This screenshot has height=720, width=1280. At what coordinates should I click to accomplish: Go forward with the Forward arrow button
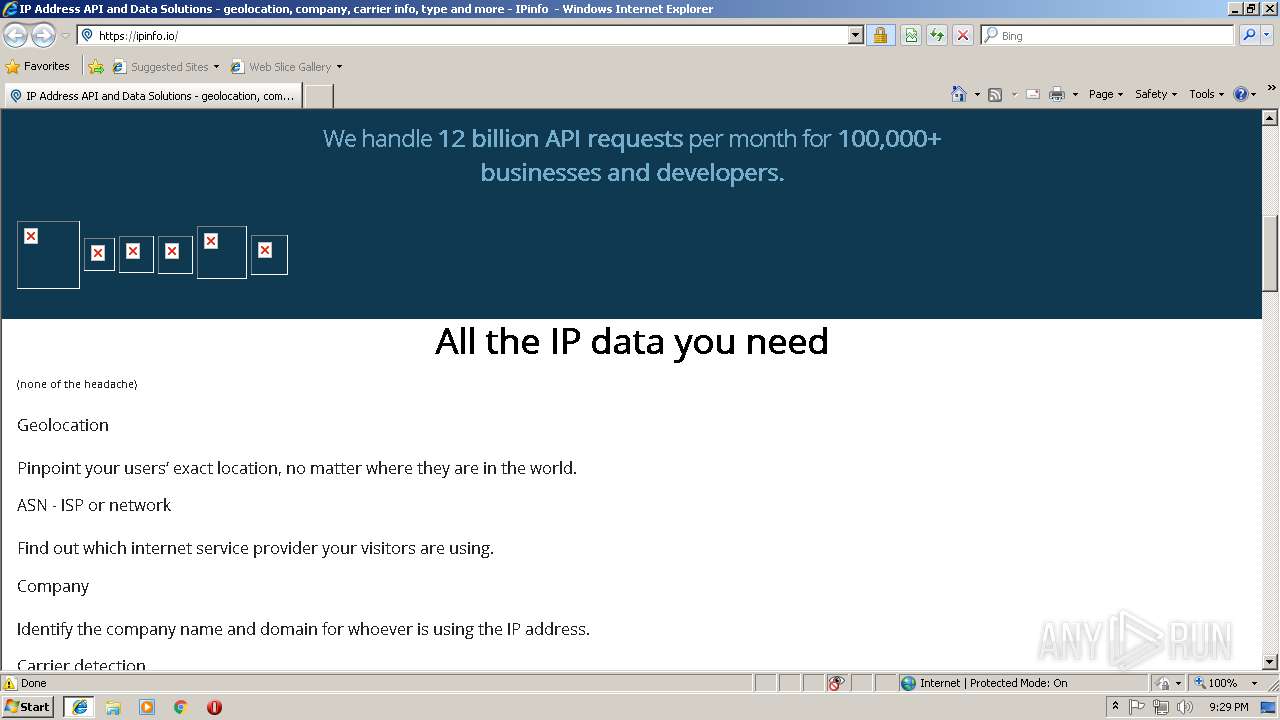tap(43, 36)
